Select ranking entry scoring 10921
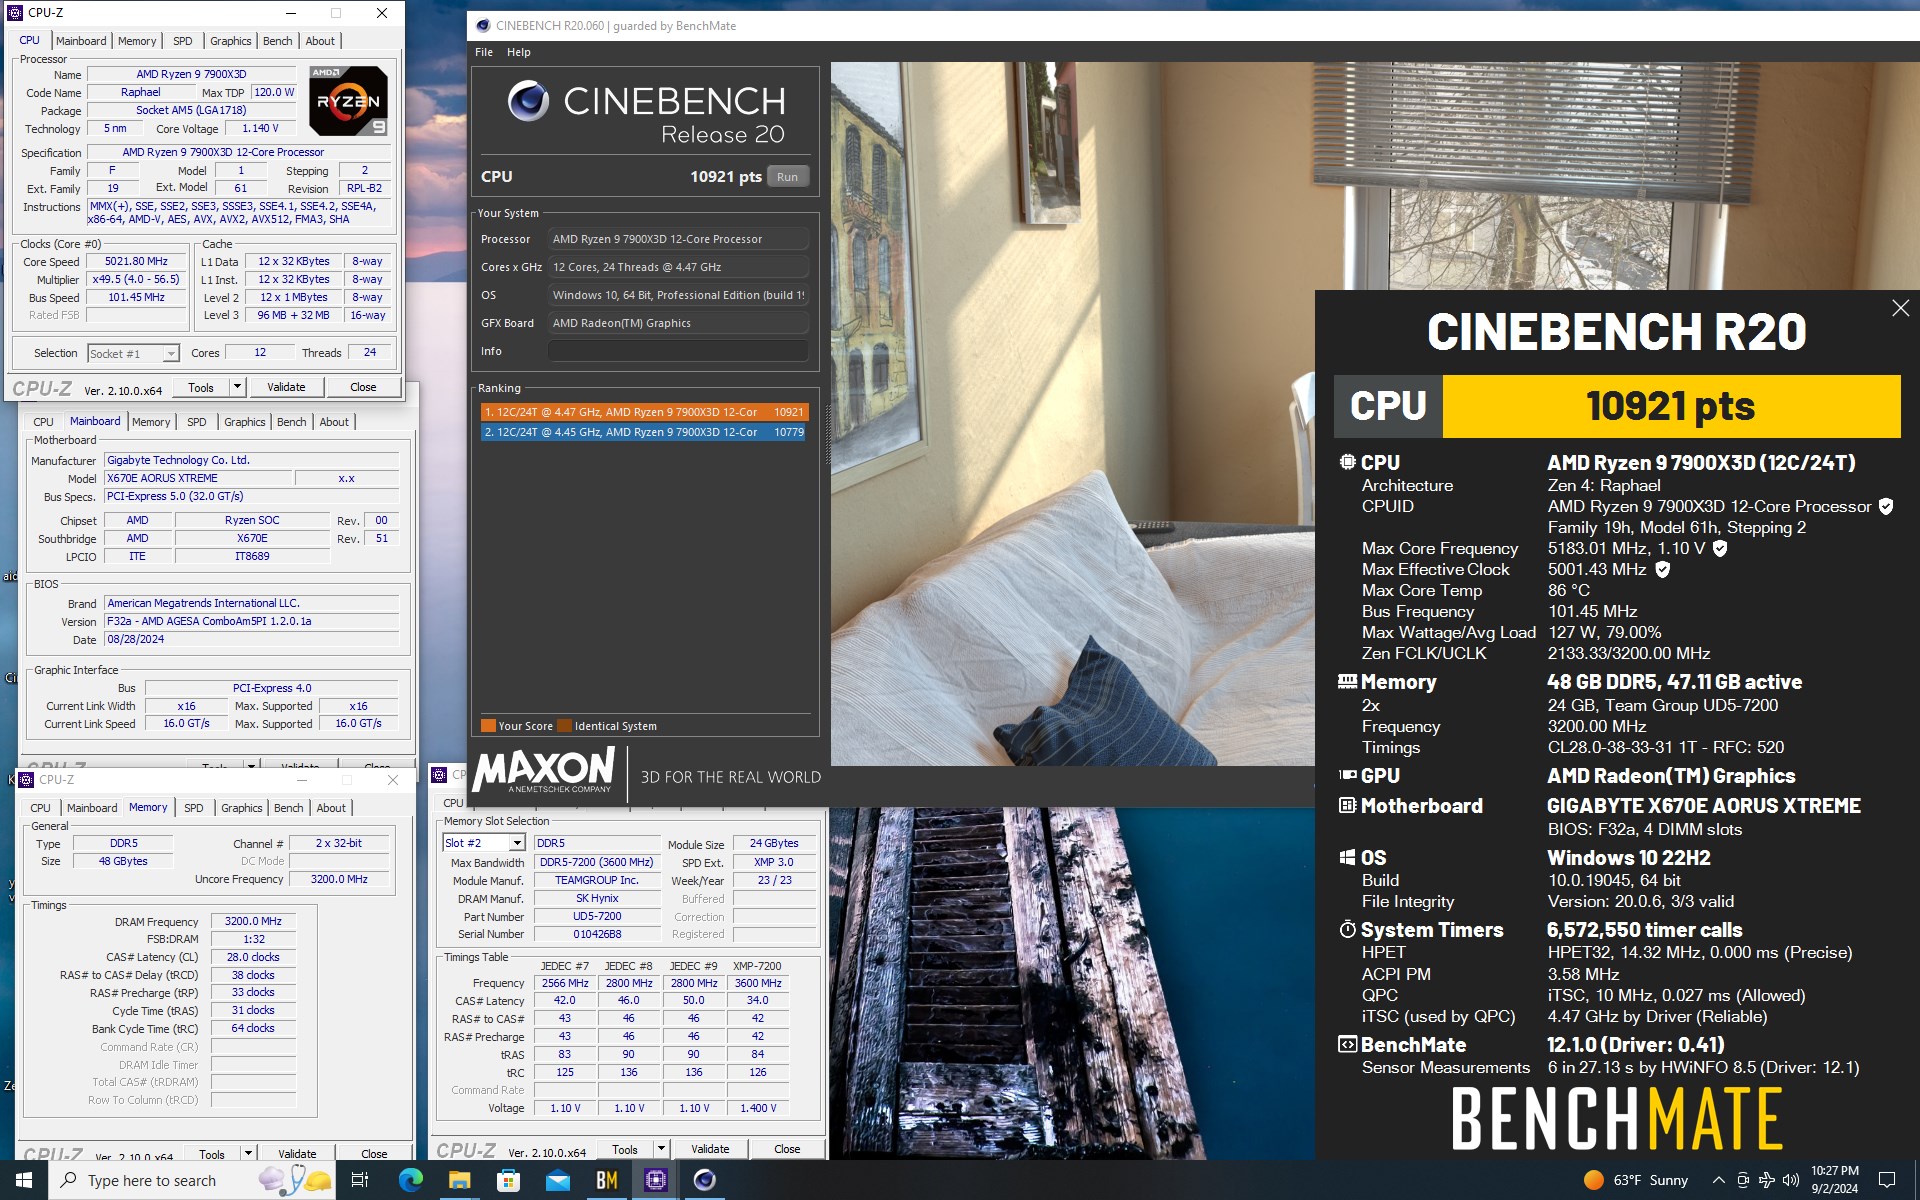Image resolution: width=1920 pixels, height=1200 pixels. [644, 412]
